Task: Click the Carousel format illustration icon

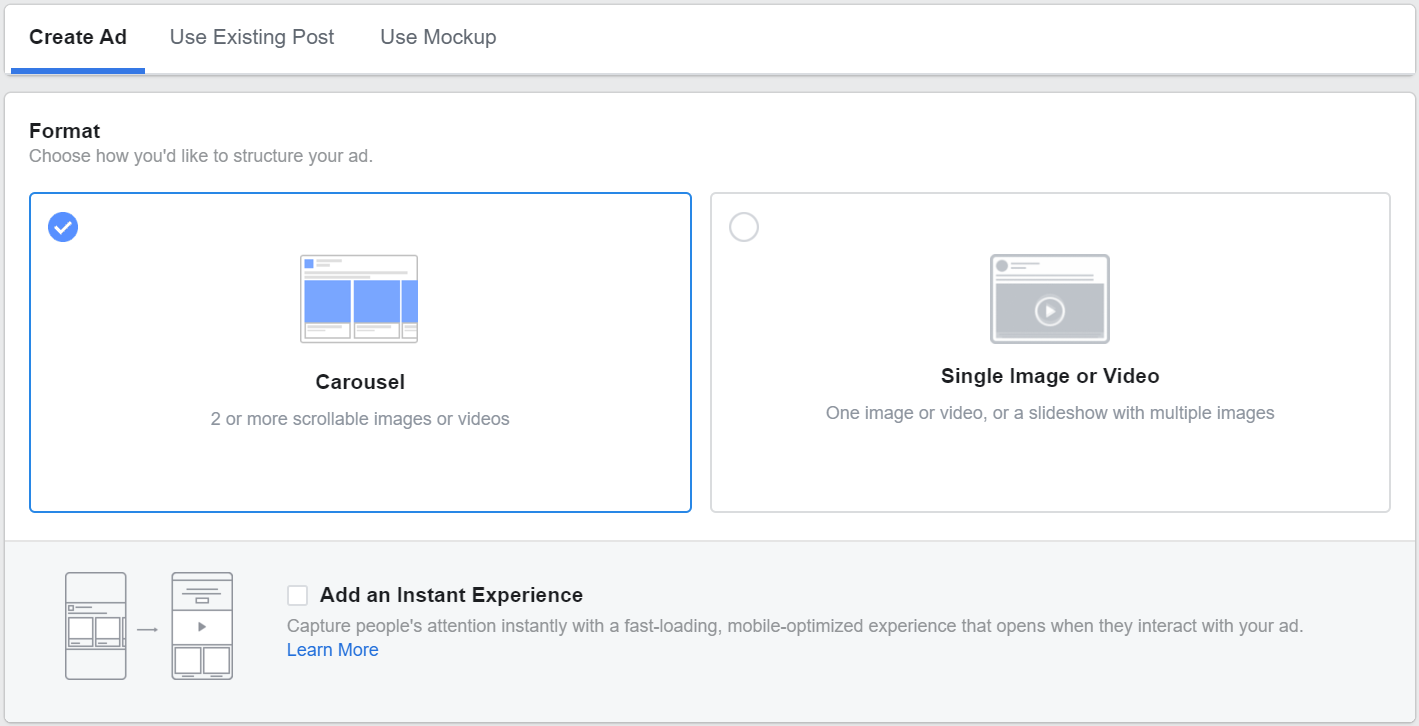Action: point(359,299)
